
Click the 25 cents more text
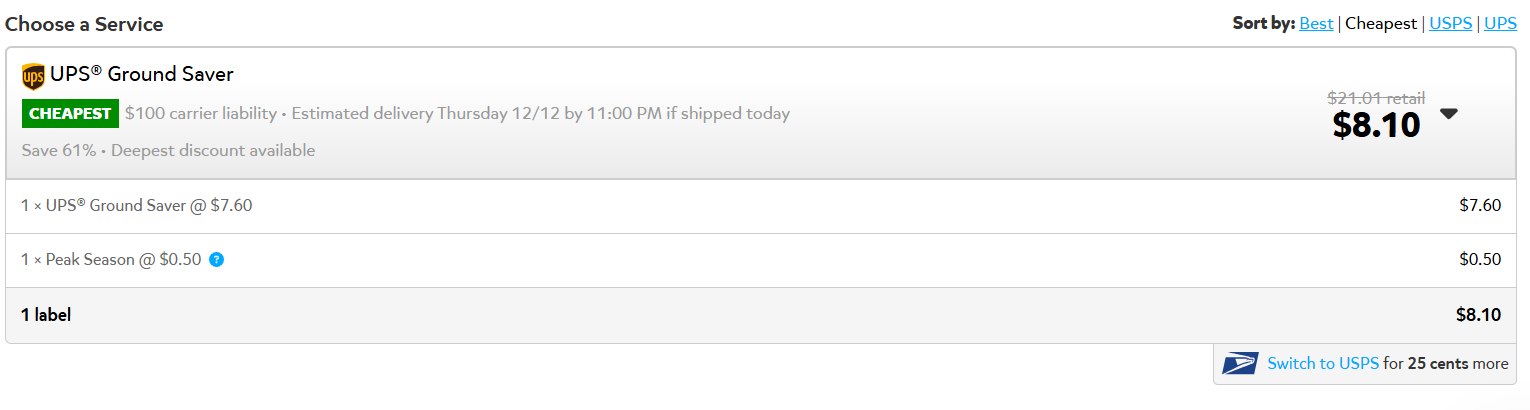point(1458,364)
